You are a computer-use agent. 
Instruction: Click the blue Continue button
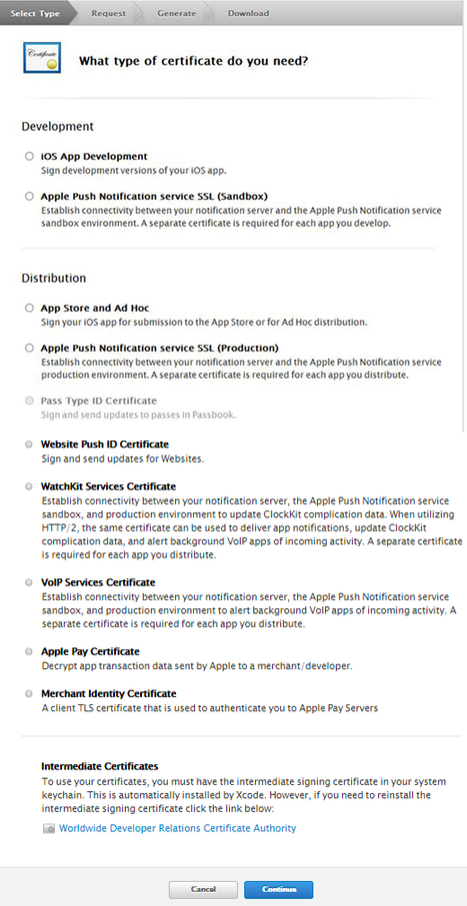click(x=279, y=889)
